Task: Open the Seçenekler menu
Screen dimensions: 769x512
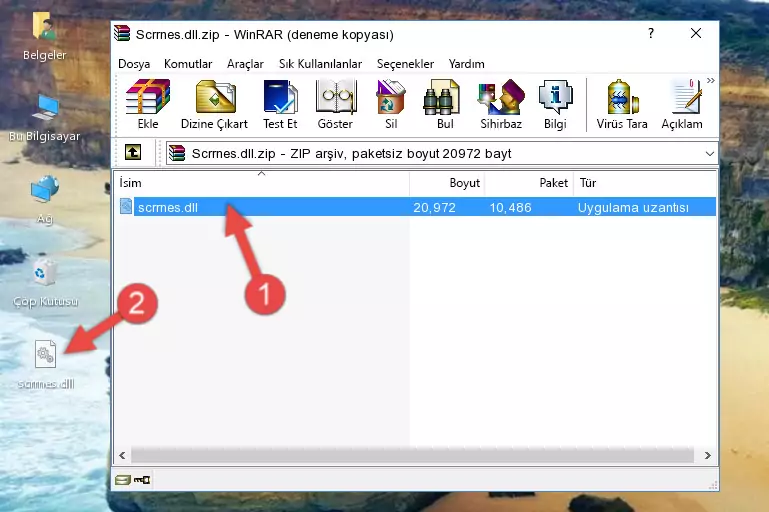Action: click(405, 64)
